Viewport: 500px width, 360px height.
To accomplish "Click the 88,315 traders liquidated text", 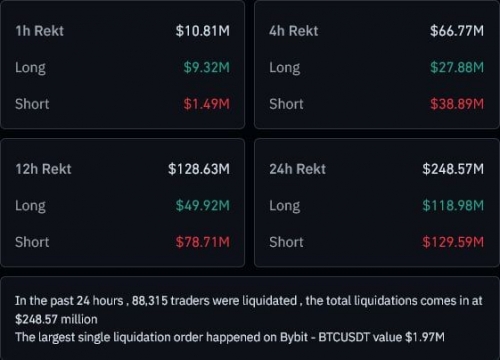I will [214, 301].
